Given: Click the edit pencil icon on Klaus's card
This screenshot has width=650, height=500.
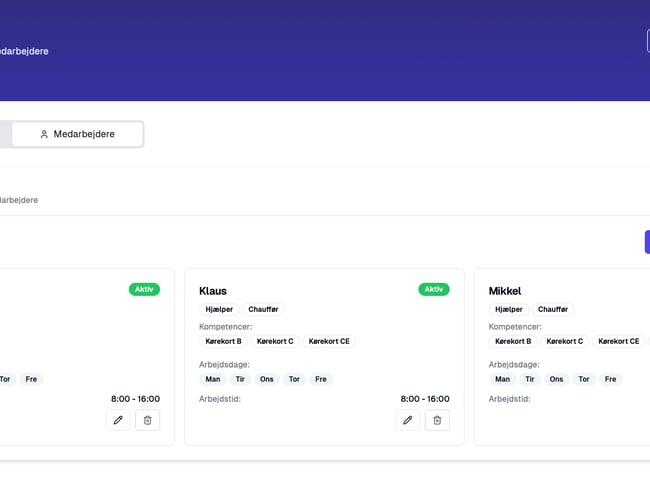Looking at the screenshot, I should [x=407, y=420].
